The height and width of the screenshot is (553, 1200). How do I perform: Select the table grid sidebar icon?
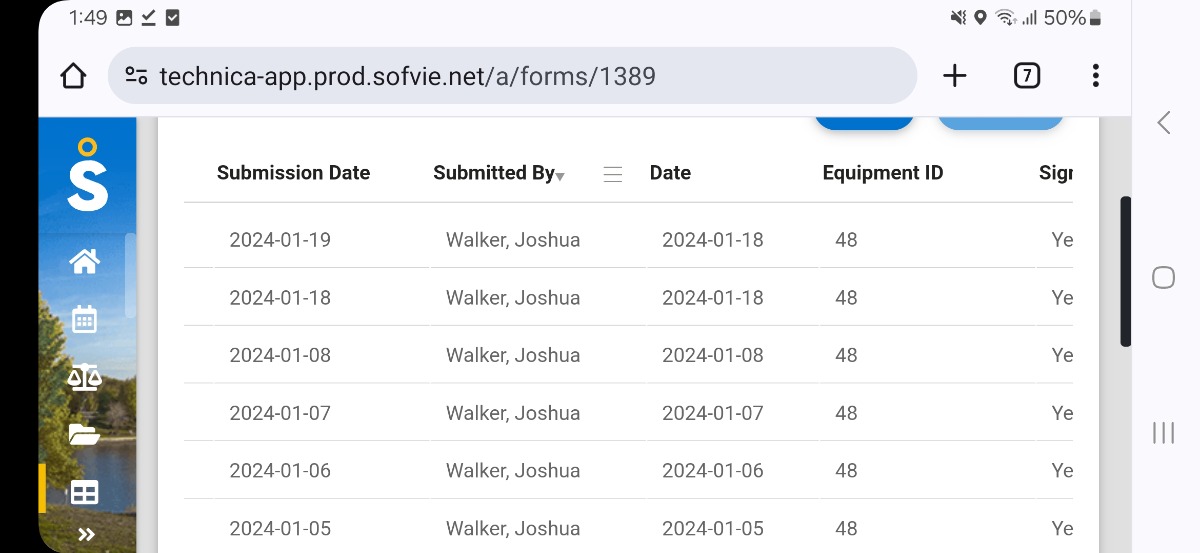pyautogui.click(x=85, y=492)
